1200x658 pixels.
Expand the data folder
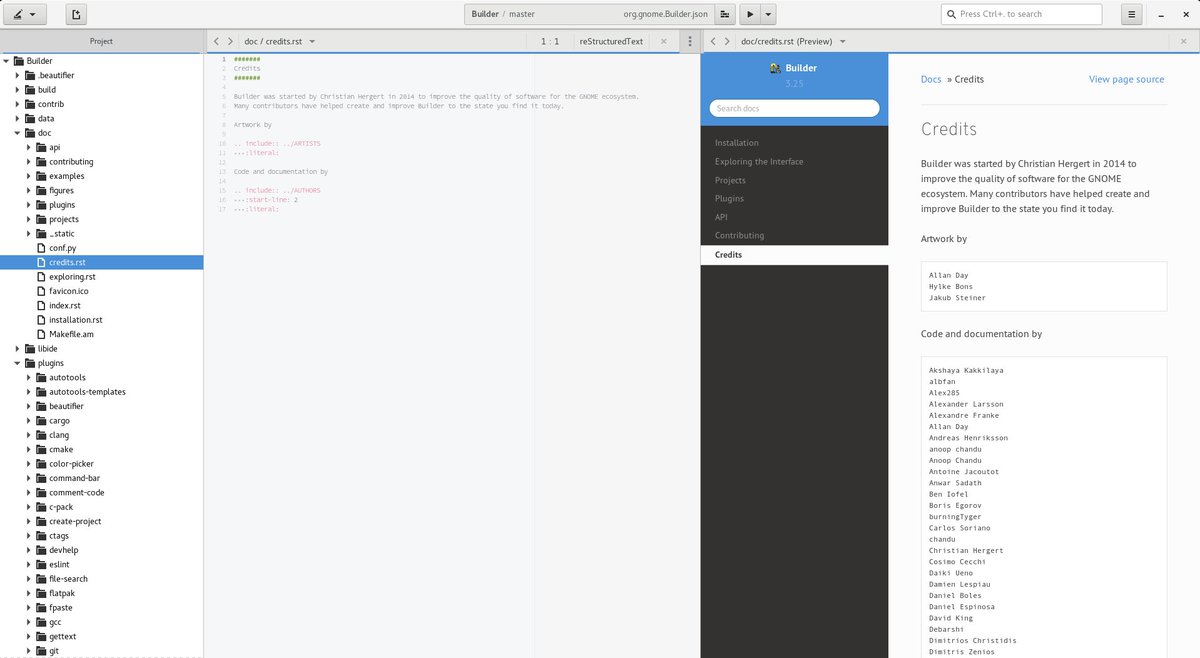[18, 118]
